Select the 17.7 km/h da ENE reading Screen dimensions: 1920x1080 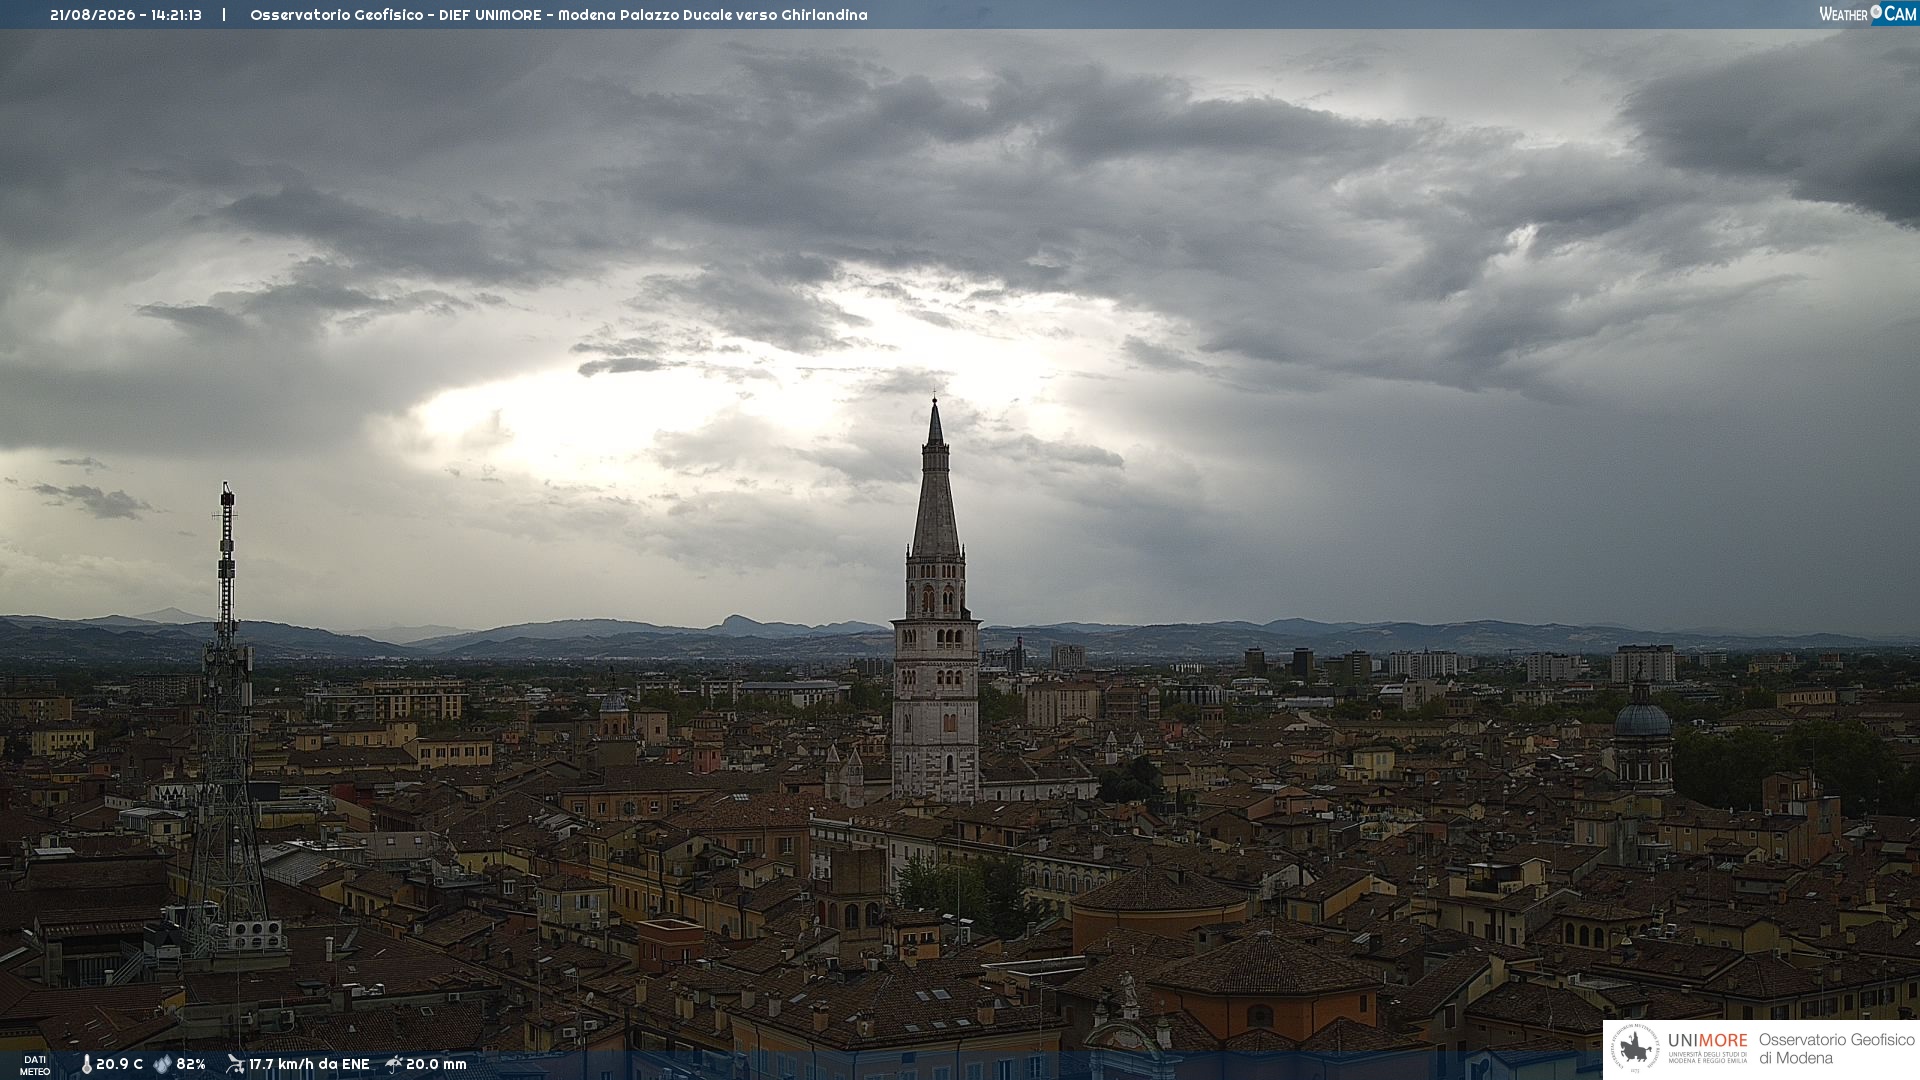(309, 1064)
